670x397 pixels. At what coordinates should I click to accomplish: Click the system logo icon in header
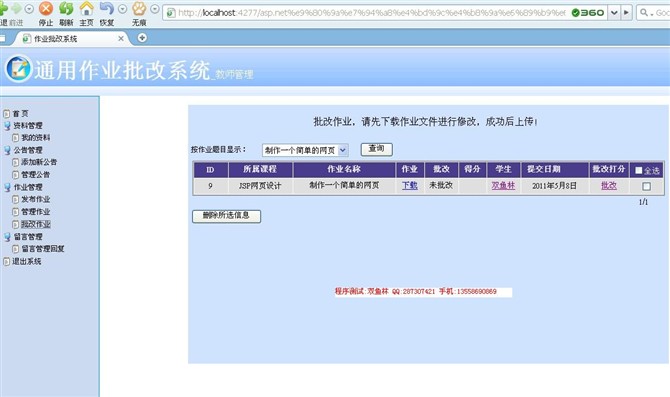pos(18,68)
